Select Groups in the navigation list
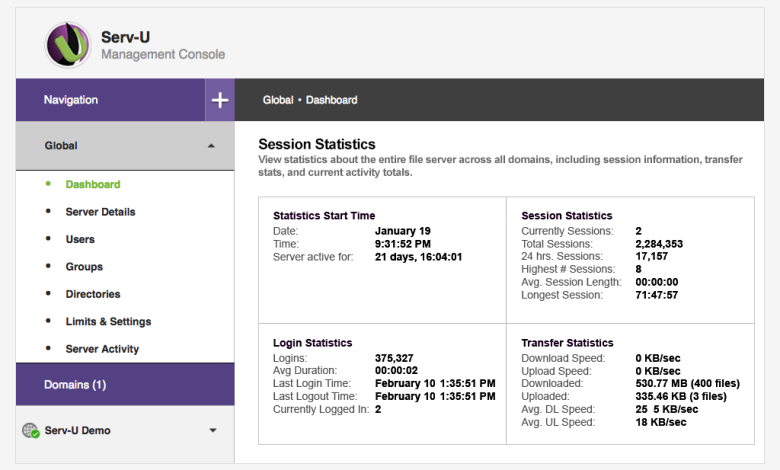This screenshot has width=780, height=470. [x=84, y=267]
